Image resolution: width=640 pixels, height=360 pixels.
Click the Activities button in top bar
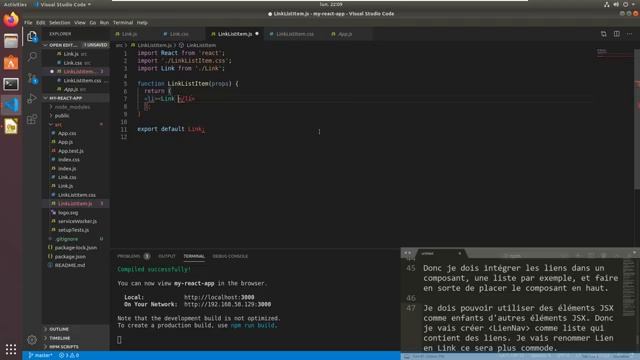[15, 4]
